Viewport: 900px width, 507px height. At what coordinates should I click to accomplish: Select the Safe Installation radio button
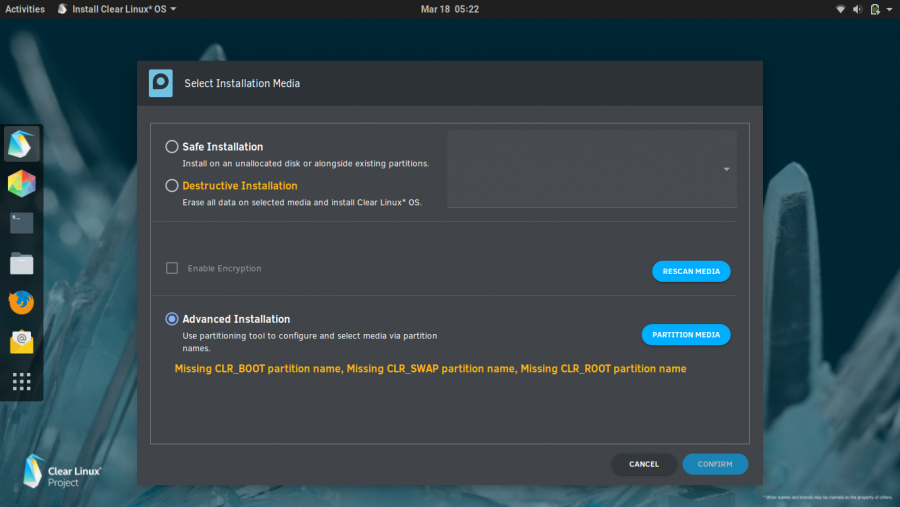click(x=172, y=146)
